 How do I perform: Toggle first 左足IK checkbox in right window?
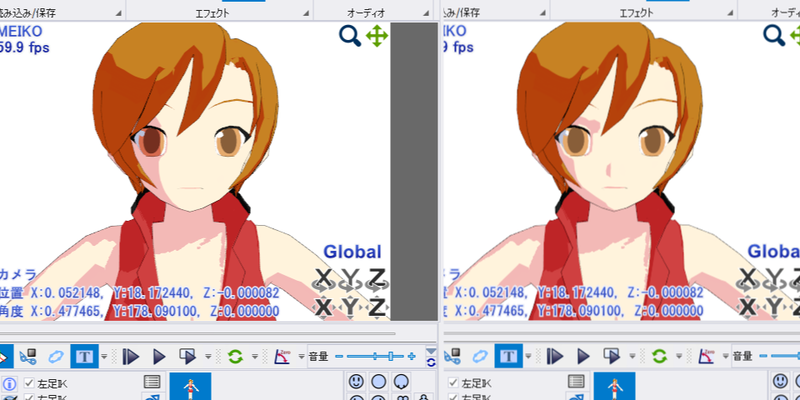453,383
